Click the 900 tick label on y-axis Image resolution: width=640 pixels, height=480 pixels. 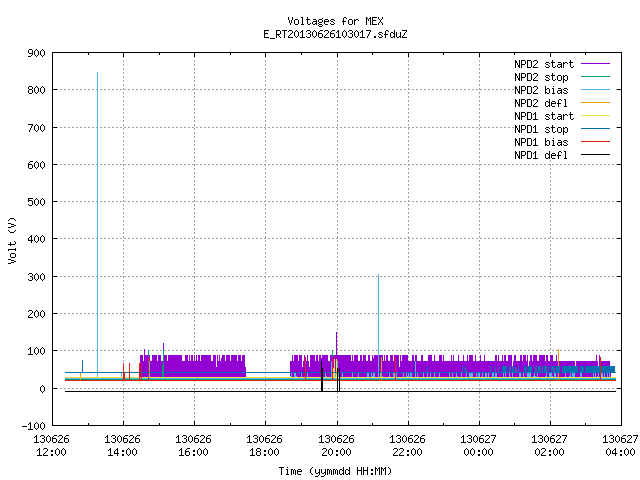point(36,53)
